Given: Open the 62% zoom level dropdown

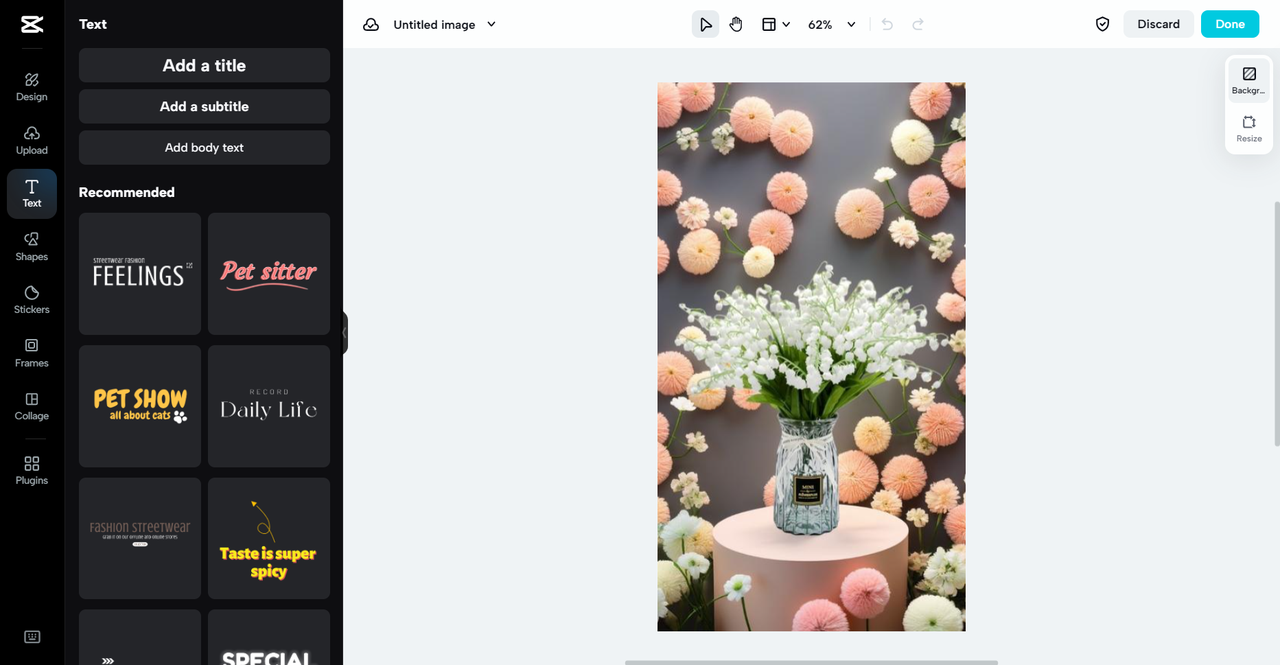Looking at the screenshot, I should [832, 24].
